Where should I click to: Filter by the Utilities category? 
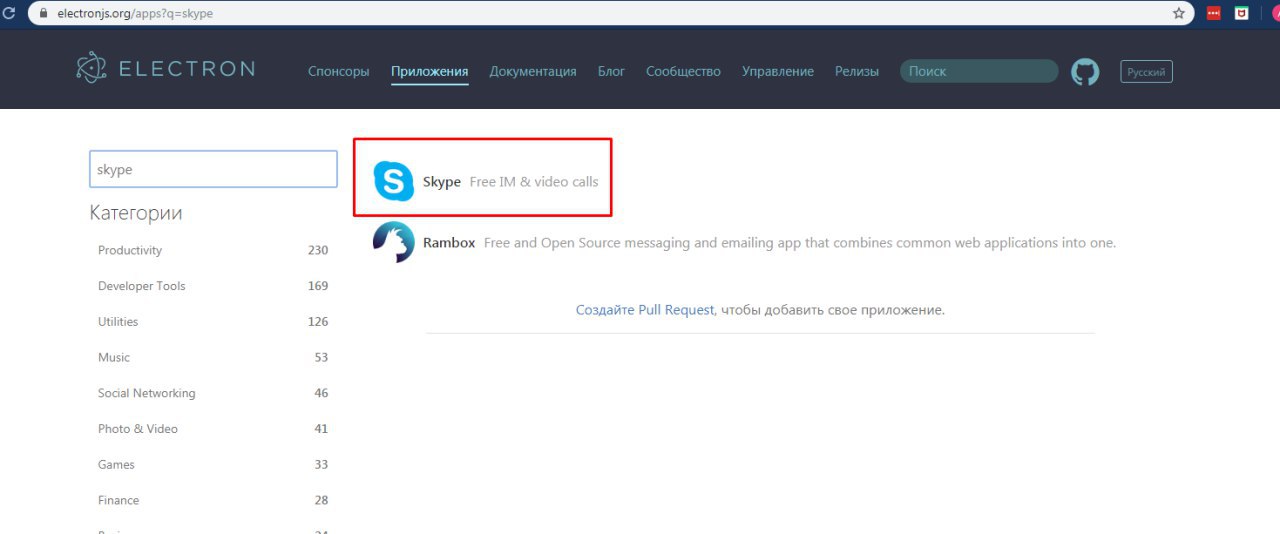point(213,322)
